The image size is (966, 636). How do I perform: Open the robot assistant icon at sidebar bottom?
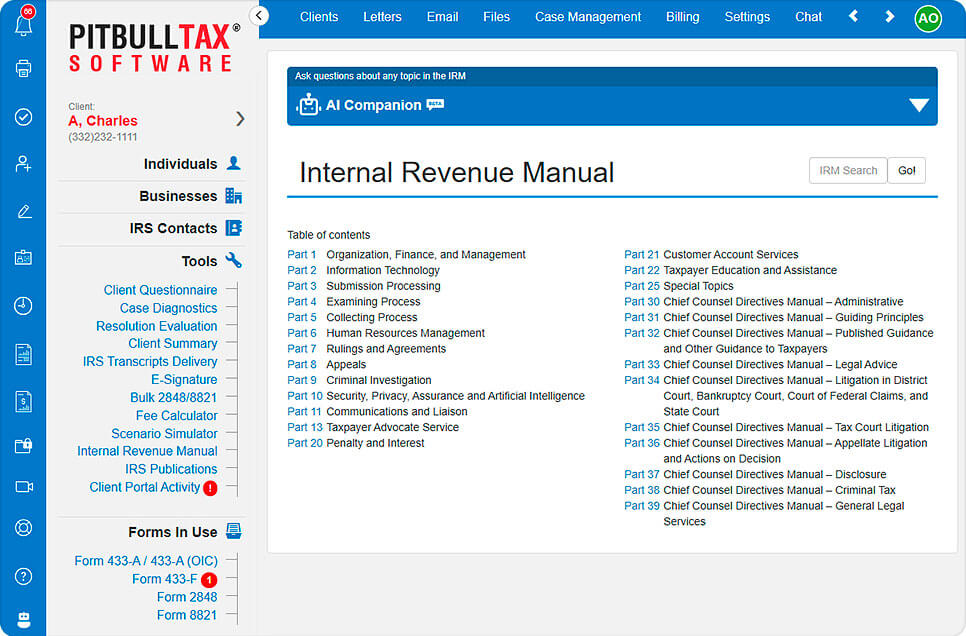coord(23,619)
